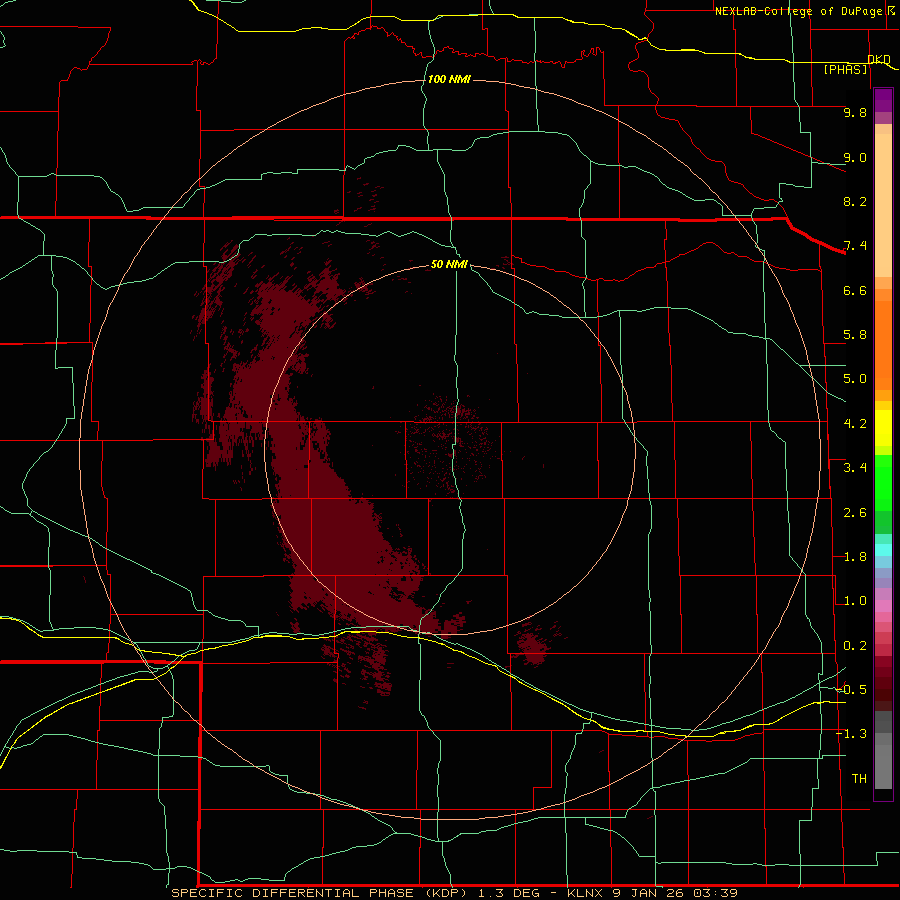Click the 1.0 scale value
The width and height of the screenshot is (900, 900).
[x=855, y=601]
